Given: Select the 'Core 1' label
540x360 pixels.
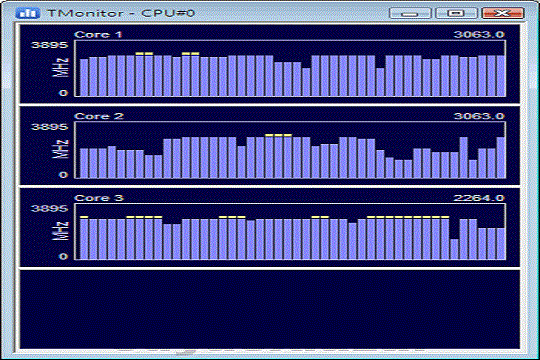Looking at the screenshot, I should pyautogui.click(x=98, y=34).
